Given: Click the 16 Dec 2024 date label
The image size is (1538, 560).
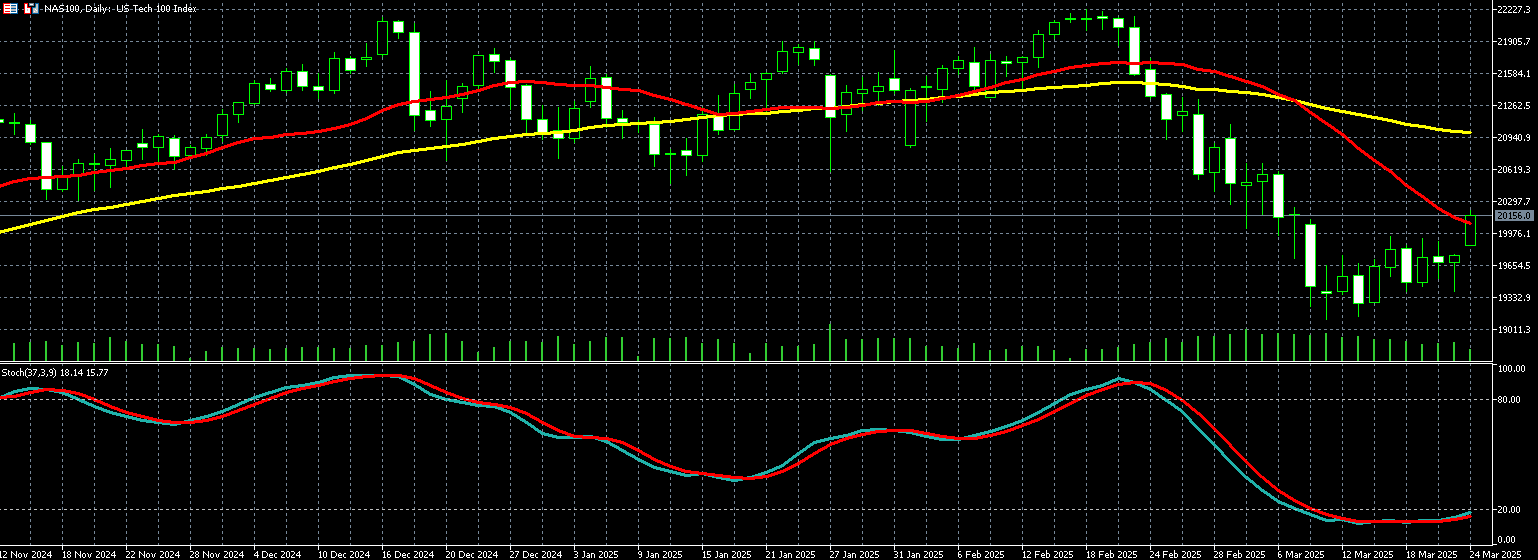Looking at the screenshot, I should point(409,553).
